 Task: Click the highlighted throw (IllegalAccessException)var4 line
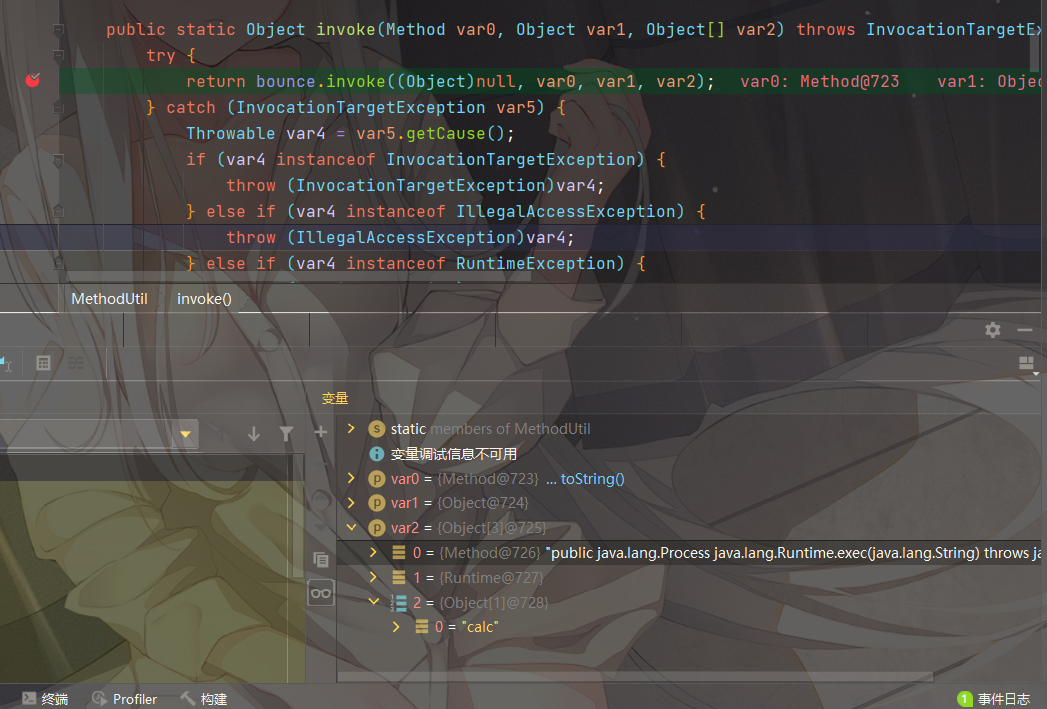400,238
